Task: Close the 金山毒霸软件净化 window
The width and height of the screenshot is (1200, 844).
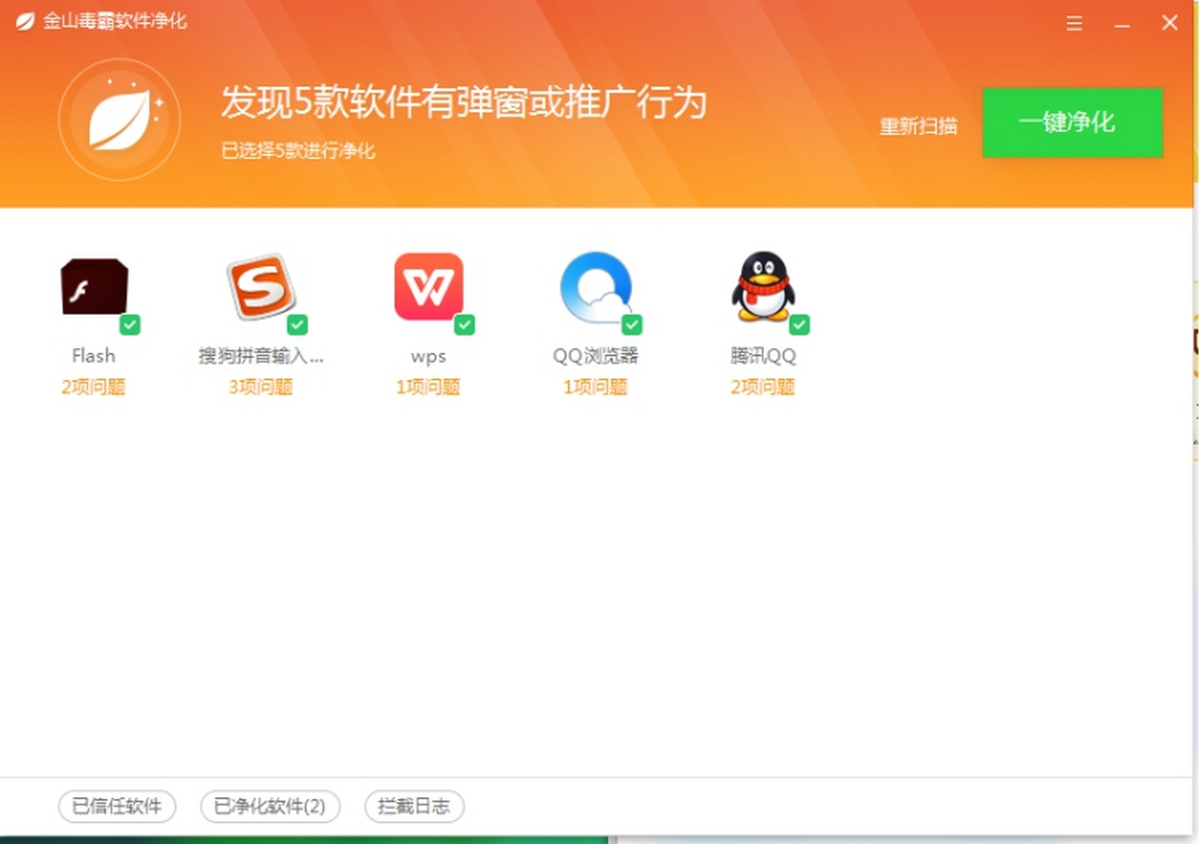Action: pyautogui.click(x=1169, y=23)
